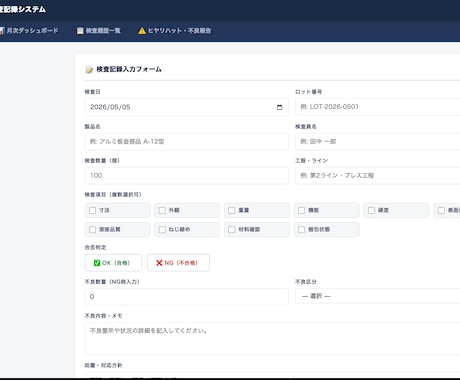The image size is (460, 380).
Task: Focus the ロット番号 input field
Action: (x=378, y=107)
